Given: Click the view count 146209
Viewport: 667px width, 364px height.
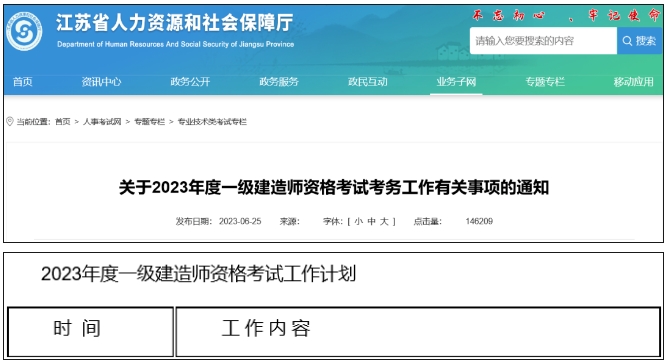Looking at the screenshot, I should (x=479, y=221).
